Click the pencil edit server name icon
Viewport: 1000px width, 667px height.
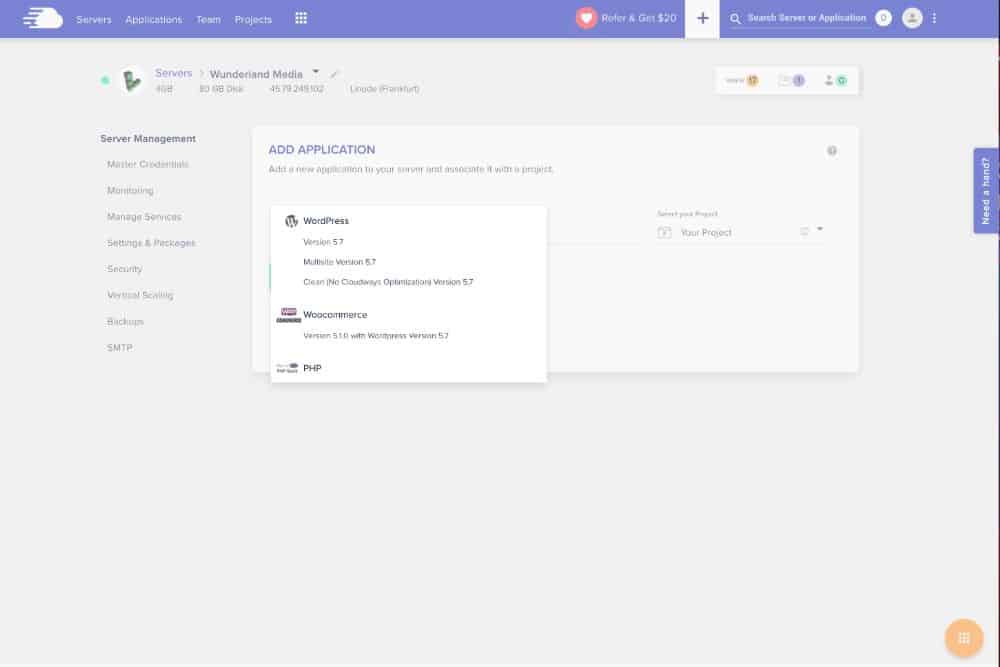tap(334, 75)
